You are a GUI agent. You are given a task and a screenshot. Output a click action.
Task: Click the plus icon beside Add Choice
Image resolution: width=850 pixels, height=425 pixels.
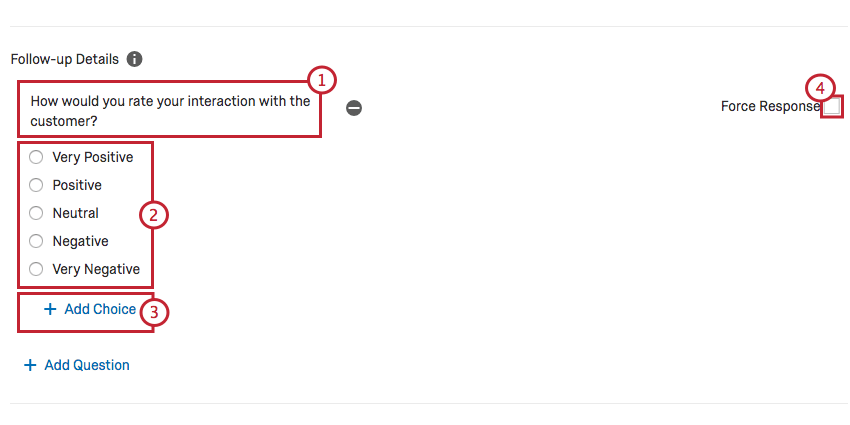[50, 310]
